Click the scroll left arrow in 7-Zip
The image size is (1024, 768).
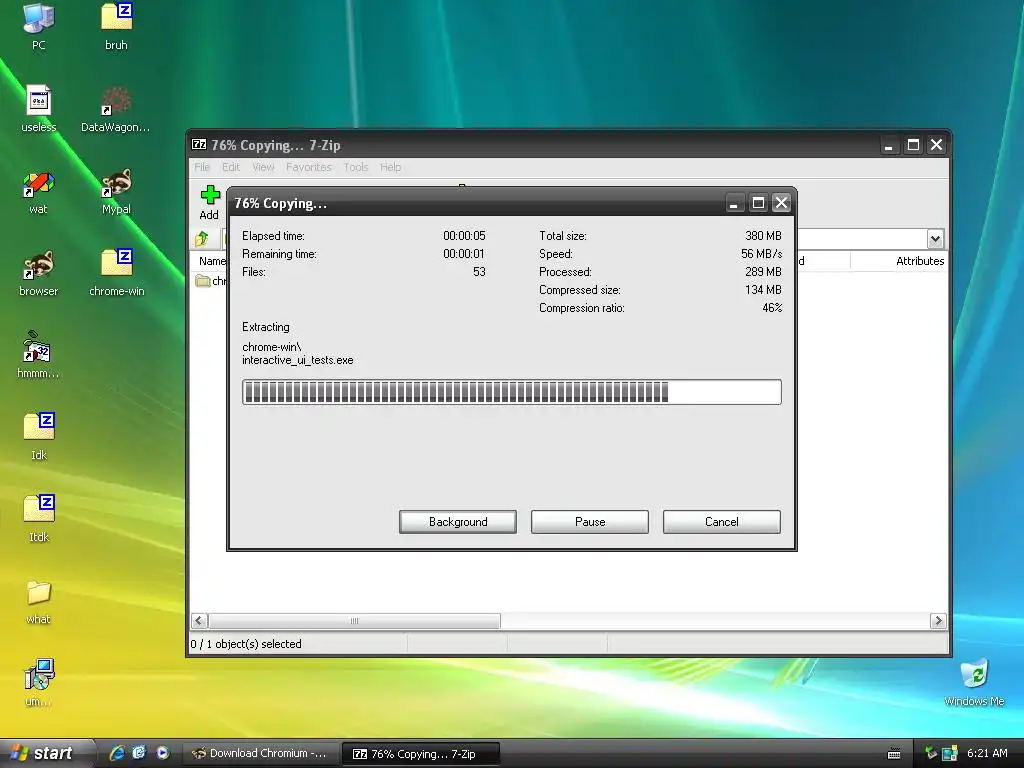tap(200, 620)
